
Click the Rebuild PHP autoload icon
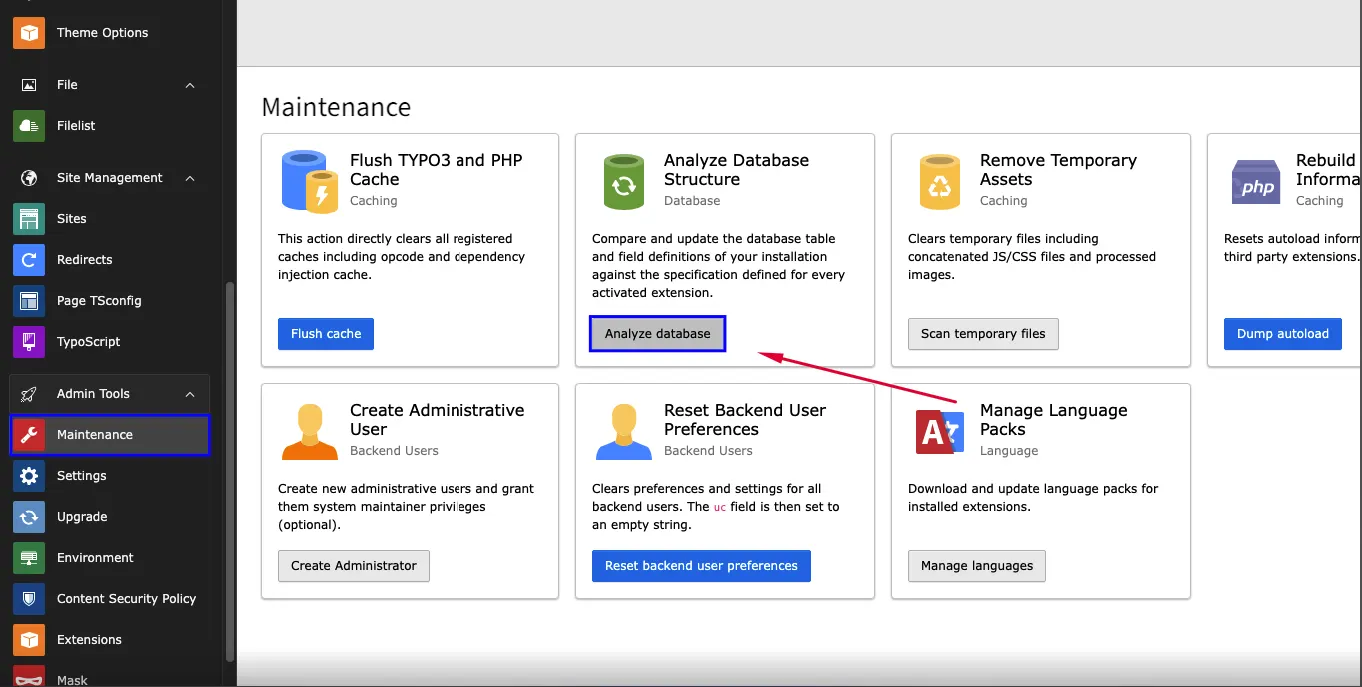coord(1256,182)
